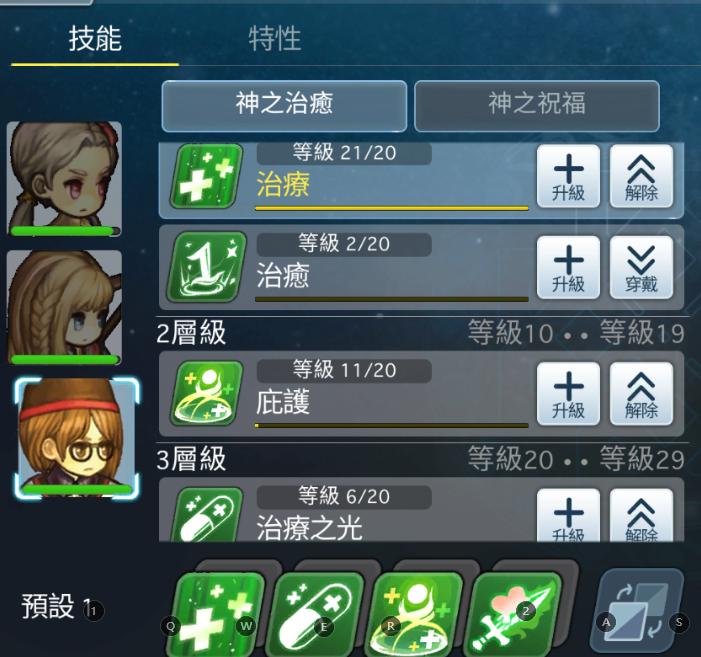Select the 神之治癒 skill category

(x=284, y=106)
